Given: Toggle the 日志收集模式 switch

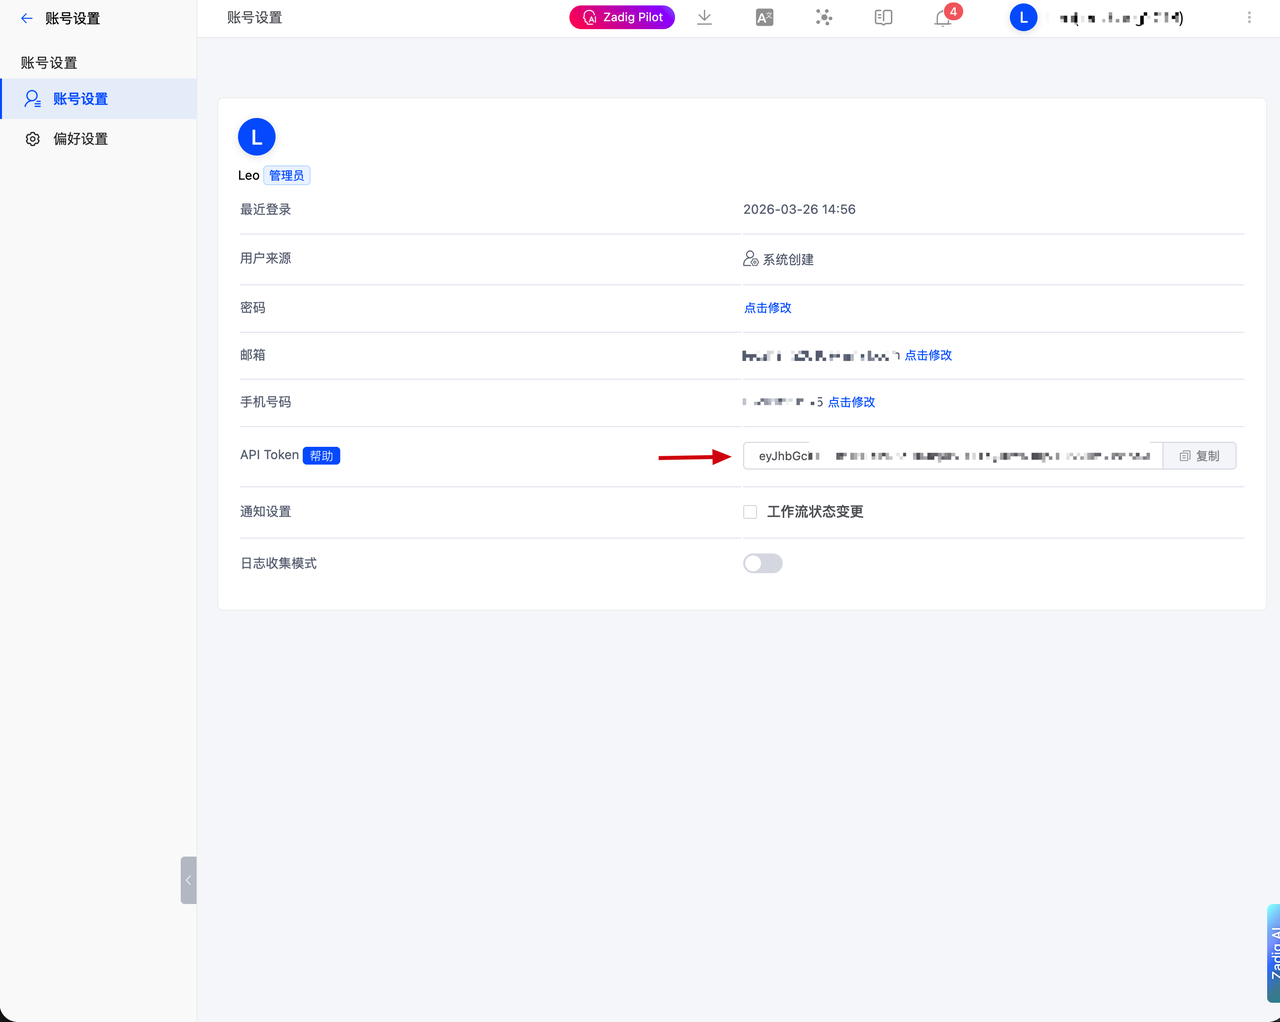Looking at the screenshot, I should pos(763,564).
